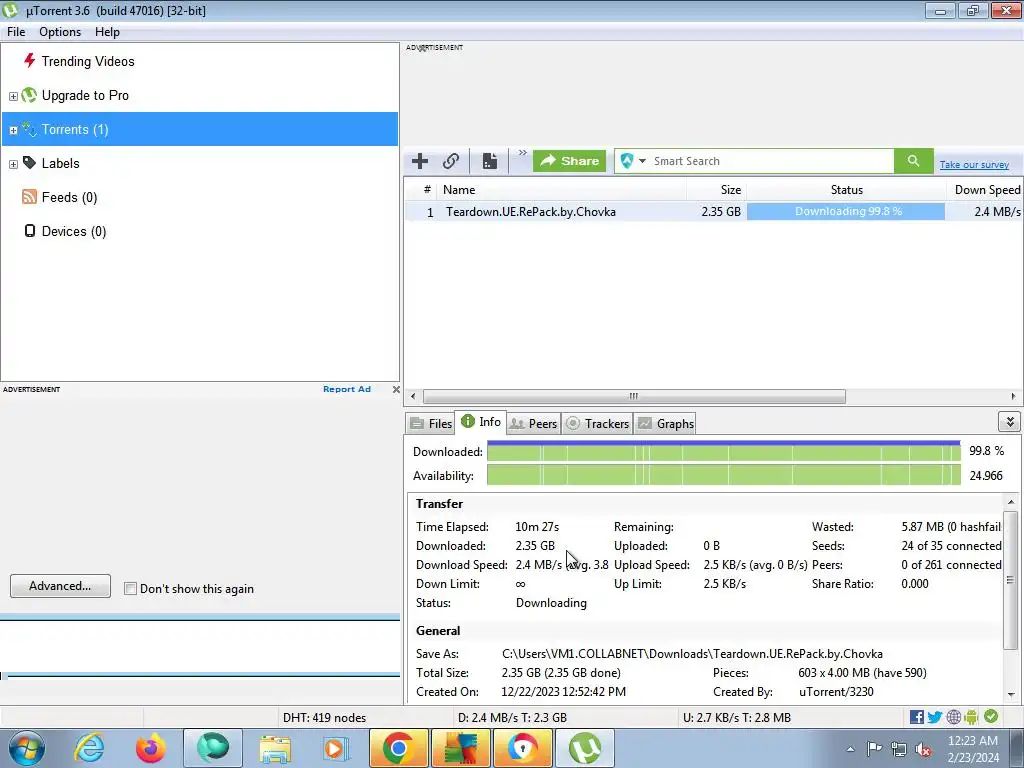Click the Availability pieces bar
The image size is (1024, 768).
(x=724, y=475)
